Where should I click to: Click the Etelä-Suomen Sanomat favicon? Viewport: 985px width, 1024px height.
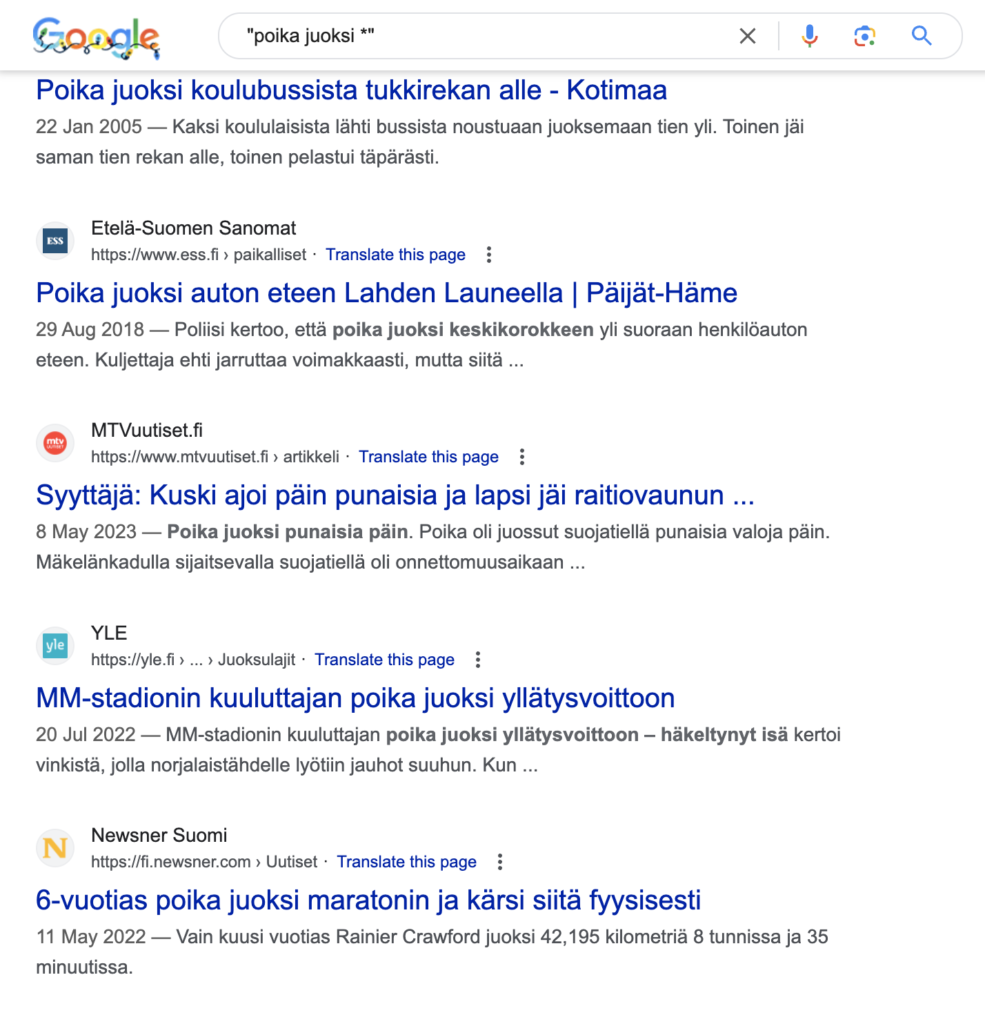pyautogui.click(x=55, y=241)
